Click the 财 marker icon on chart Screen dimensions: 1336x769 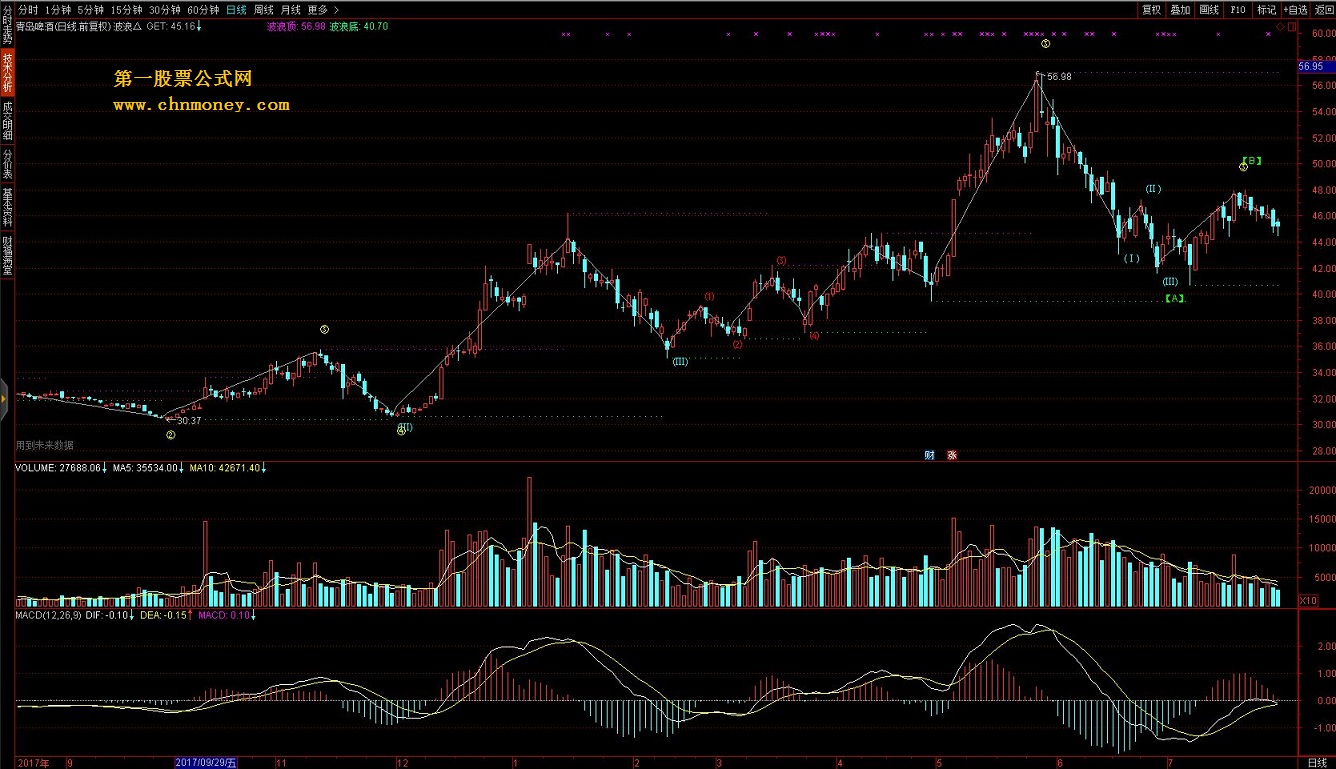click(x=929, y=455)
